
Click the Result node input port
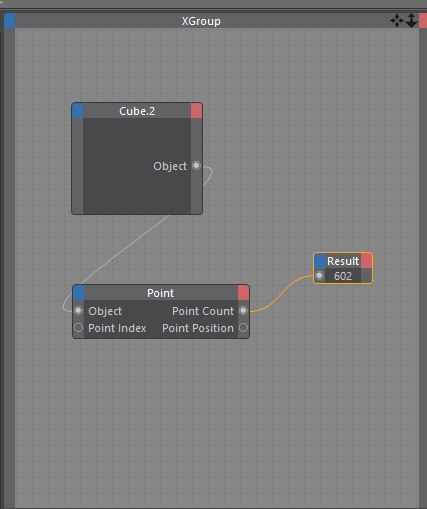(319, 276)
